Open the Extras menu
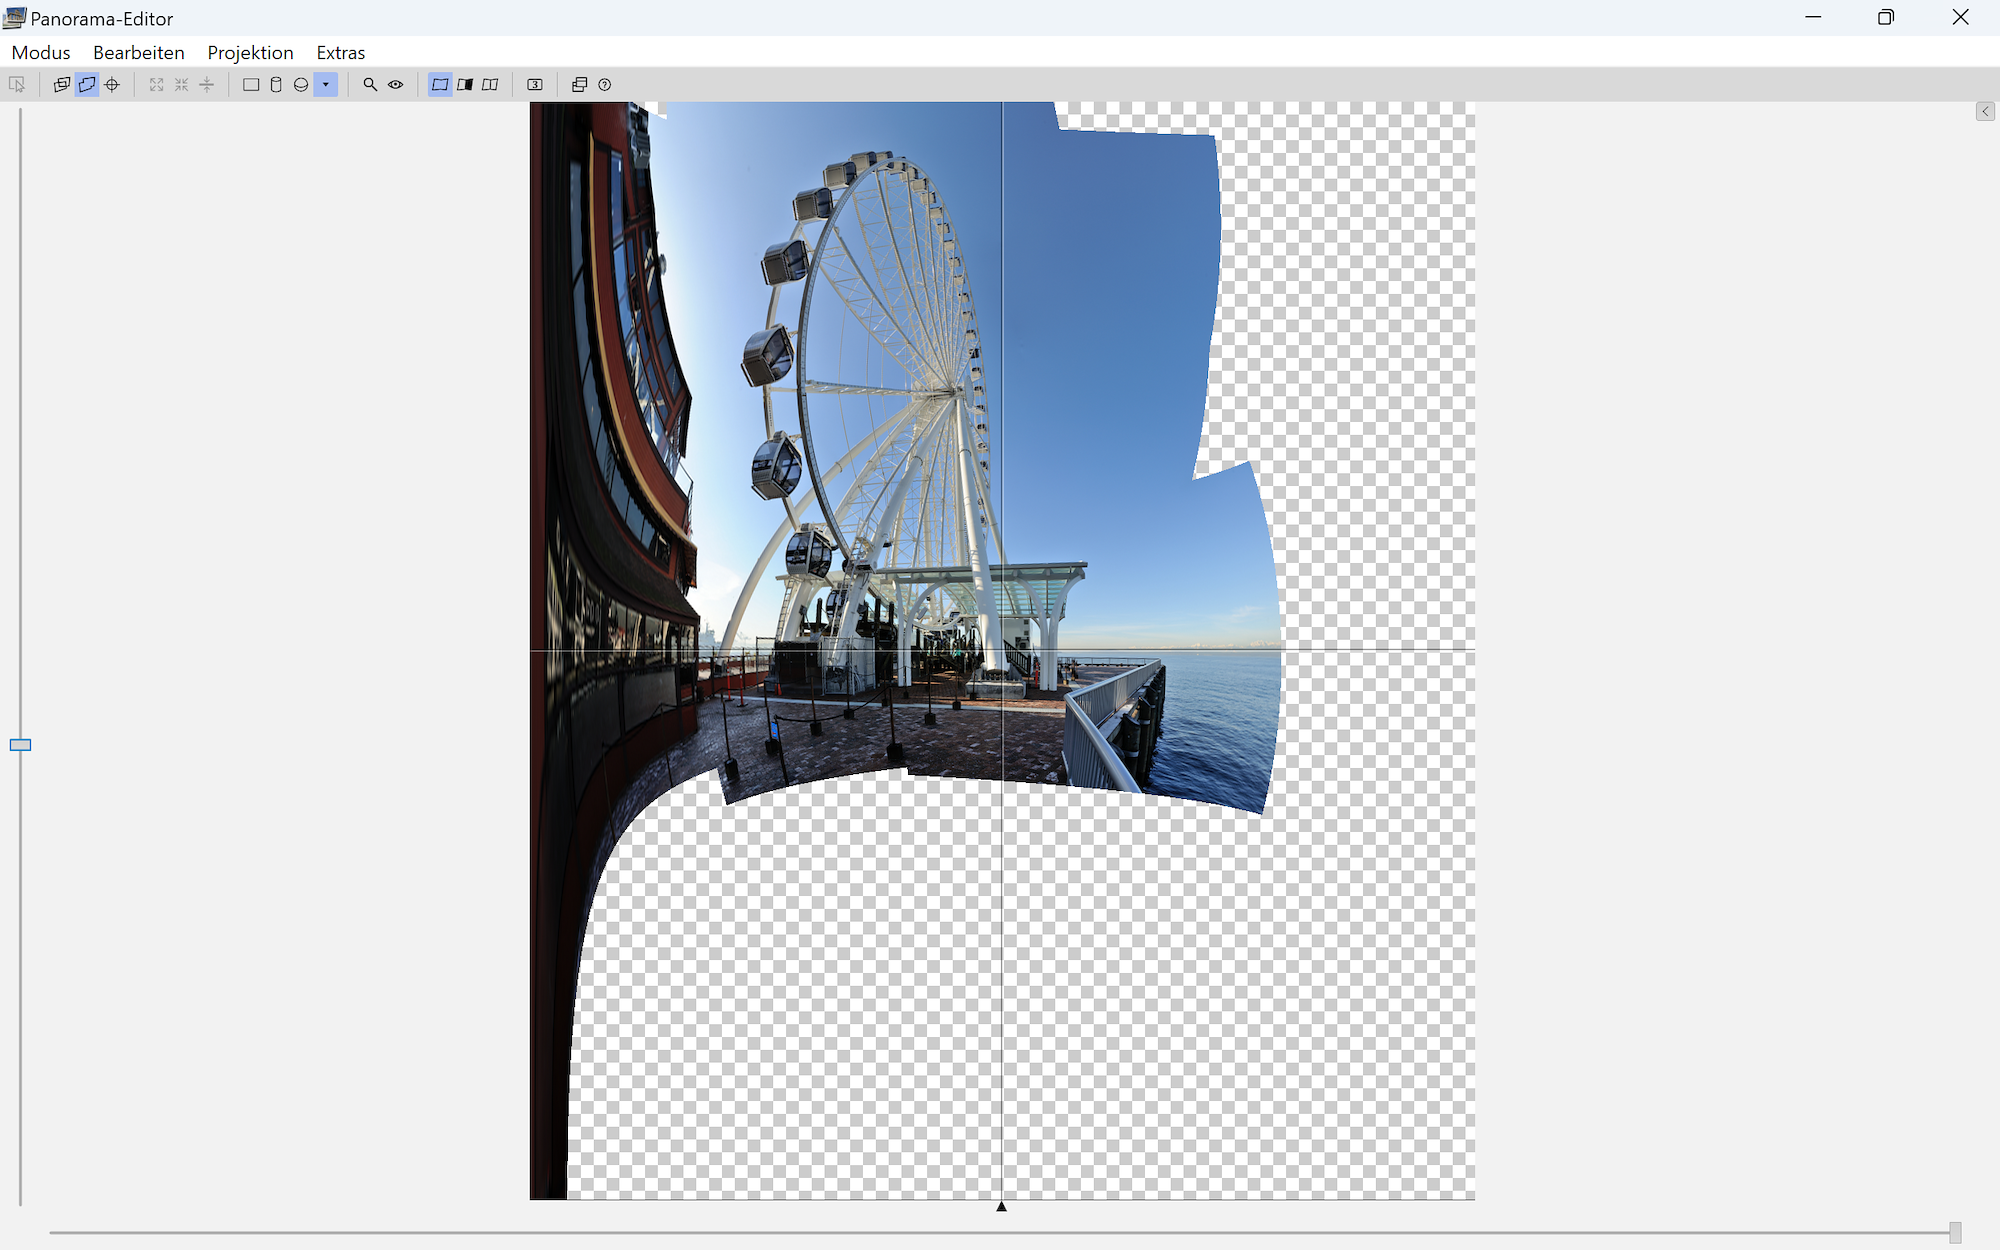2000x1250 pixels. 340,52
